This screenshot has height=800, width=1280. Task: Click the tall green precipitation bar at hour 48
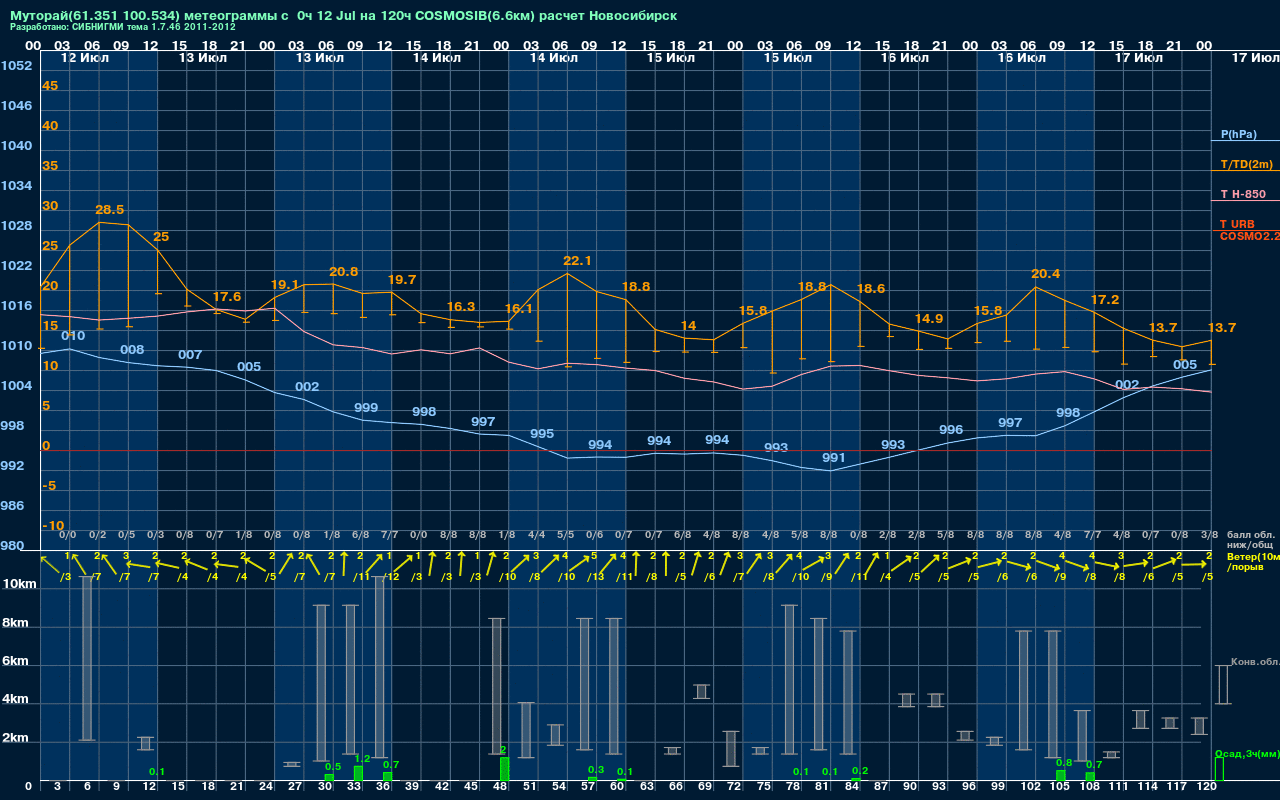(504, 768)
